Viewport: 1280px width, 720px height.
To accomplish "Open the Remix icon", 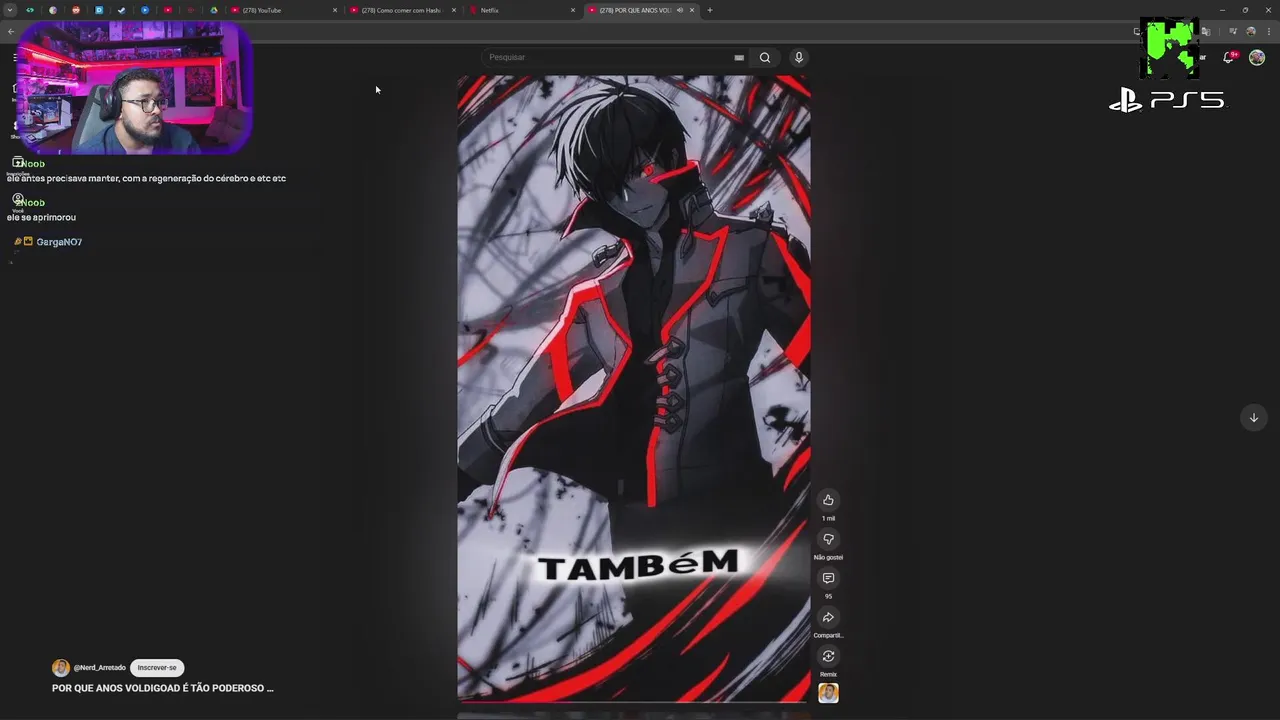I will pyautogui.click(x=828, y=656).
